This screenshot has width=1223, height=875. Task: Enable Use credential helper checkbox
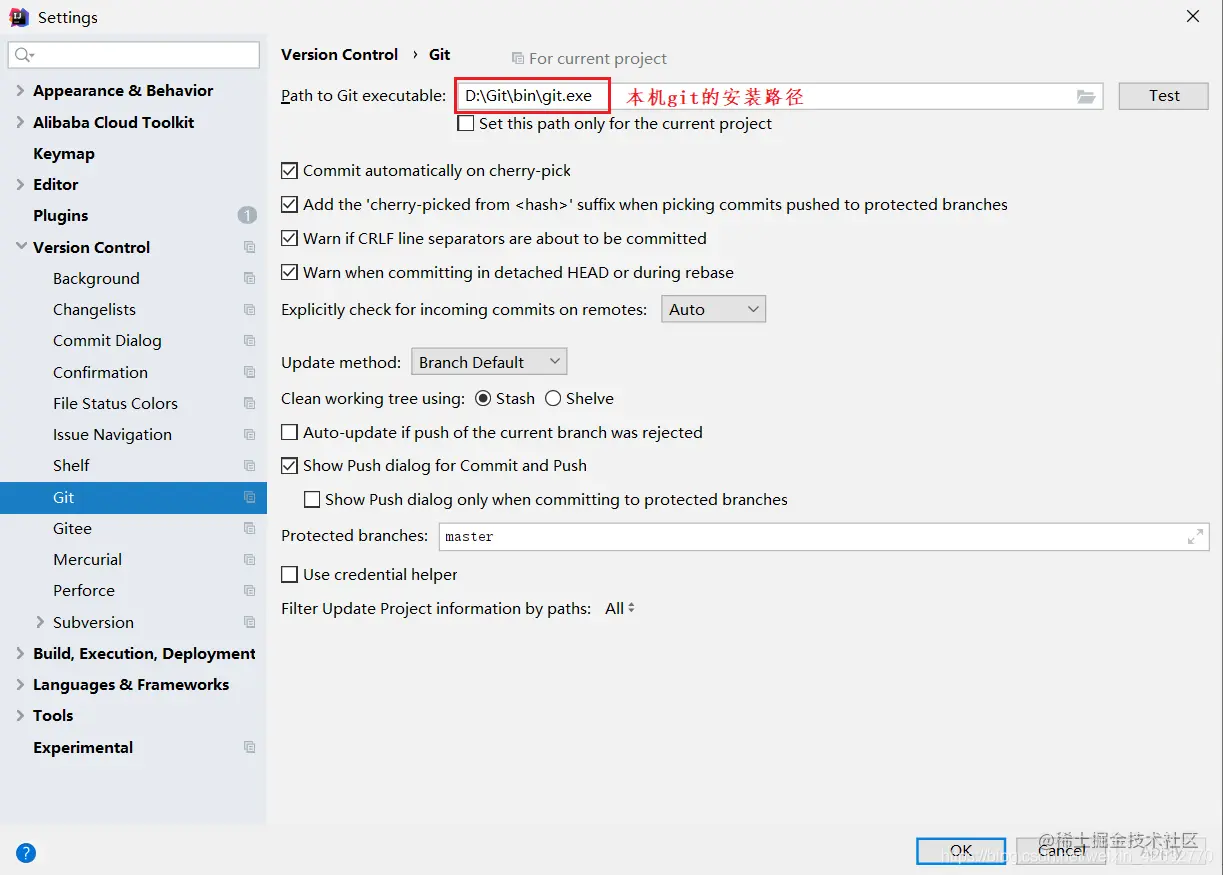click(289, 575)
